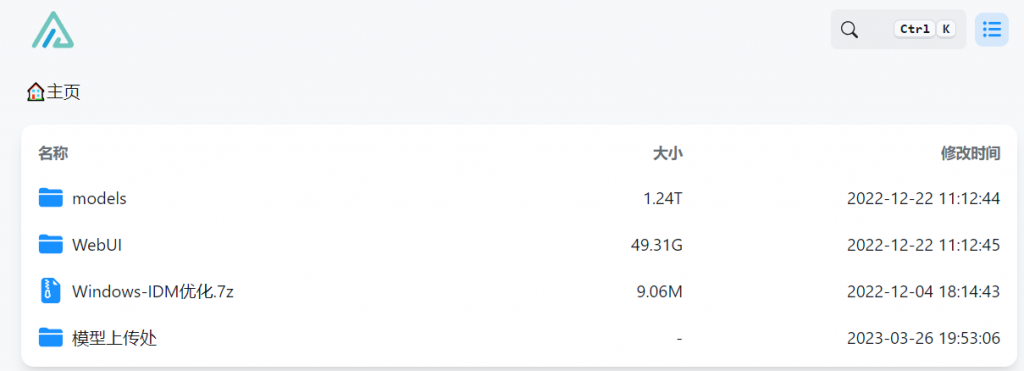This screenshot has height=371, width=1024.
Task: Sort by 名称 column header
Action: tap(53, 153)
